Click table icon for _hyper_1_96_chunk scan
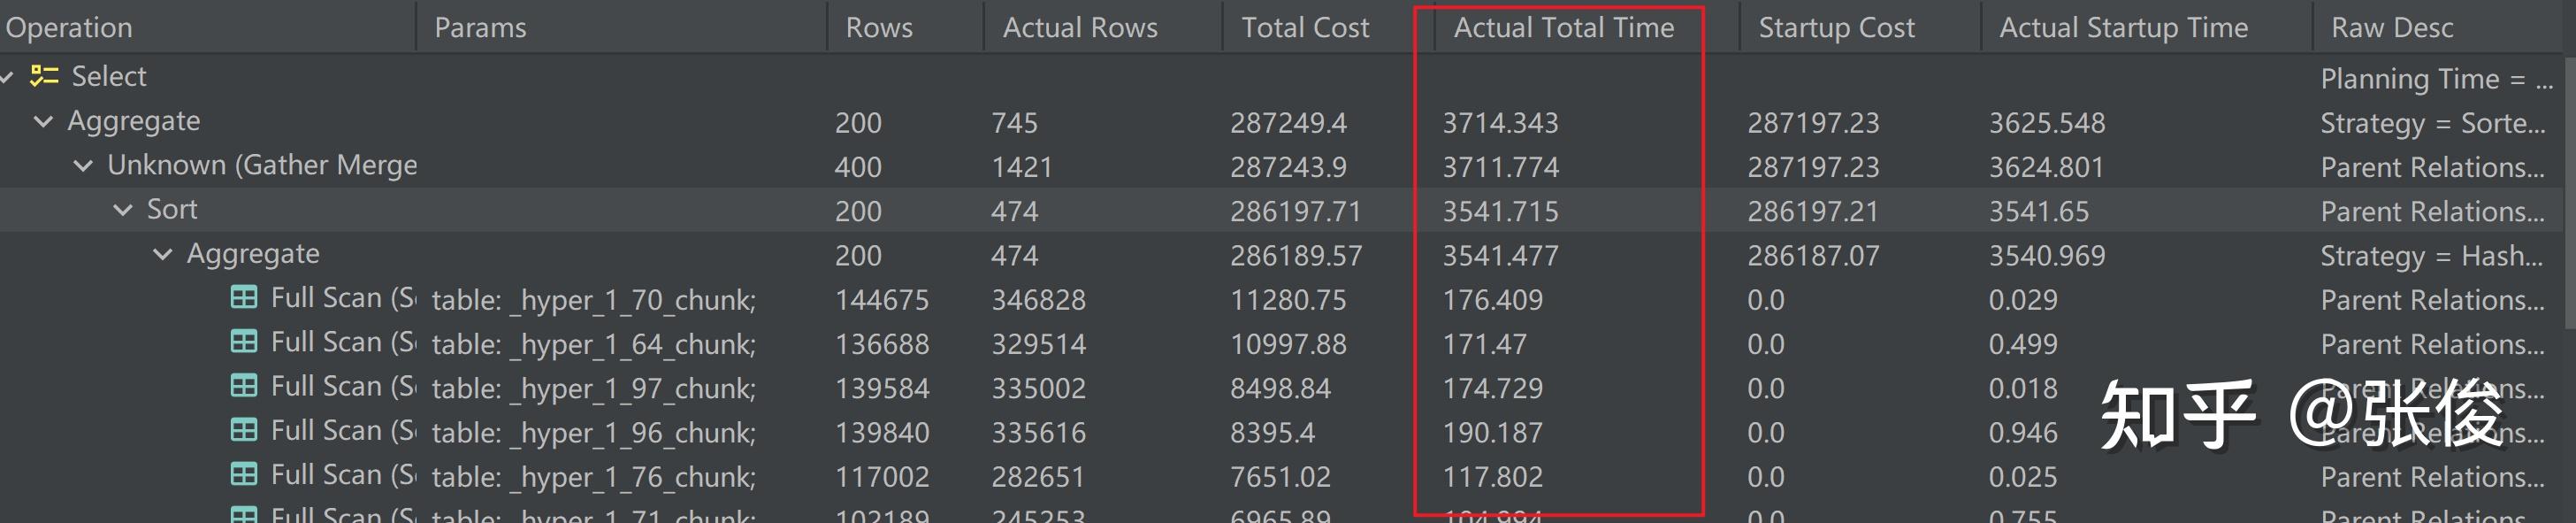Viewport: 2576px width, 523px height. (244, 429)
